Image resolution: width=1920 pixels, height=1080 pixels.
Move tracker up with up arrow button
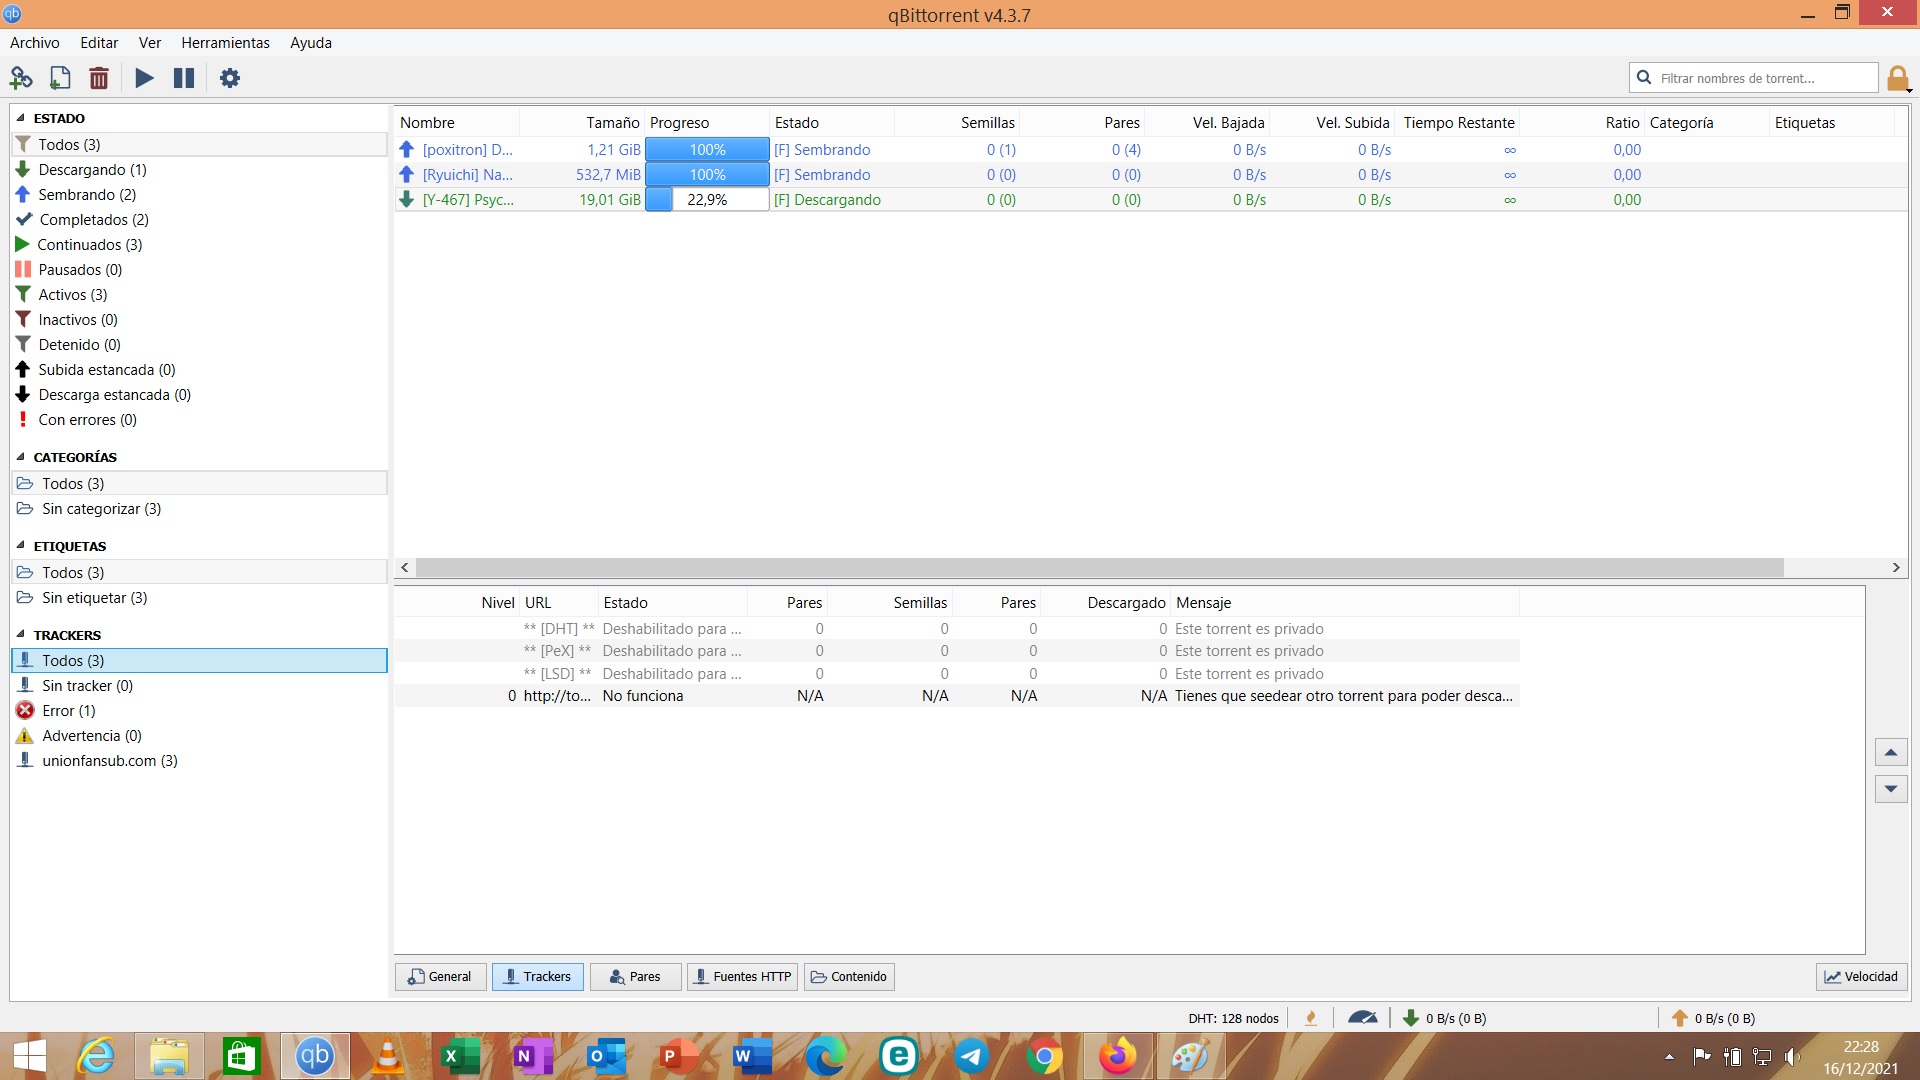[x=1891, y=752]
